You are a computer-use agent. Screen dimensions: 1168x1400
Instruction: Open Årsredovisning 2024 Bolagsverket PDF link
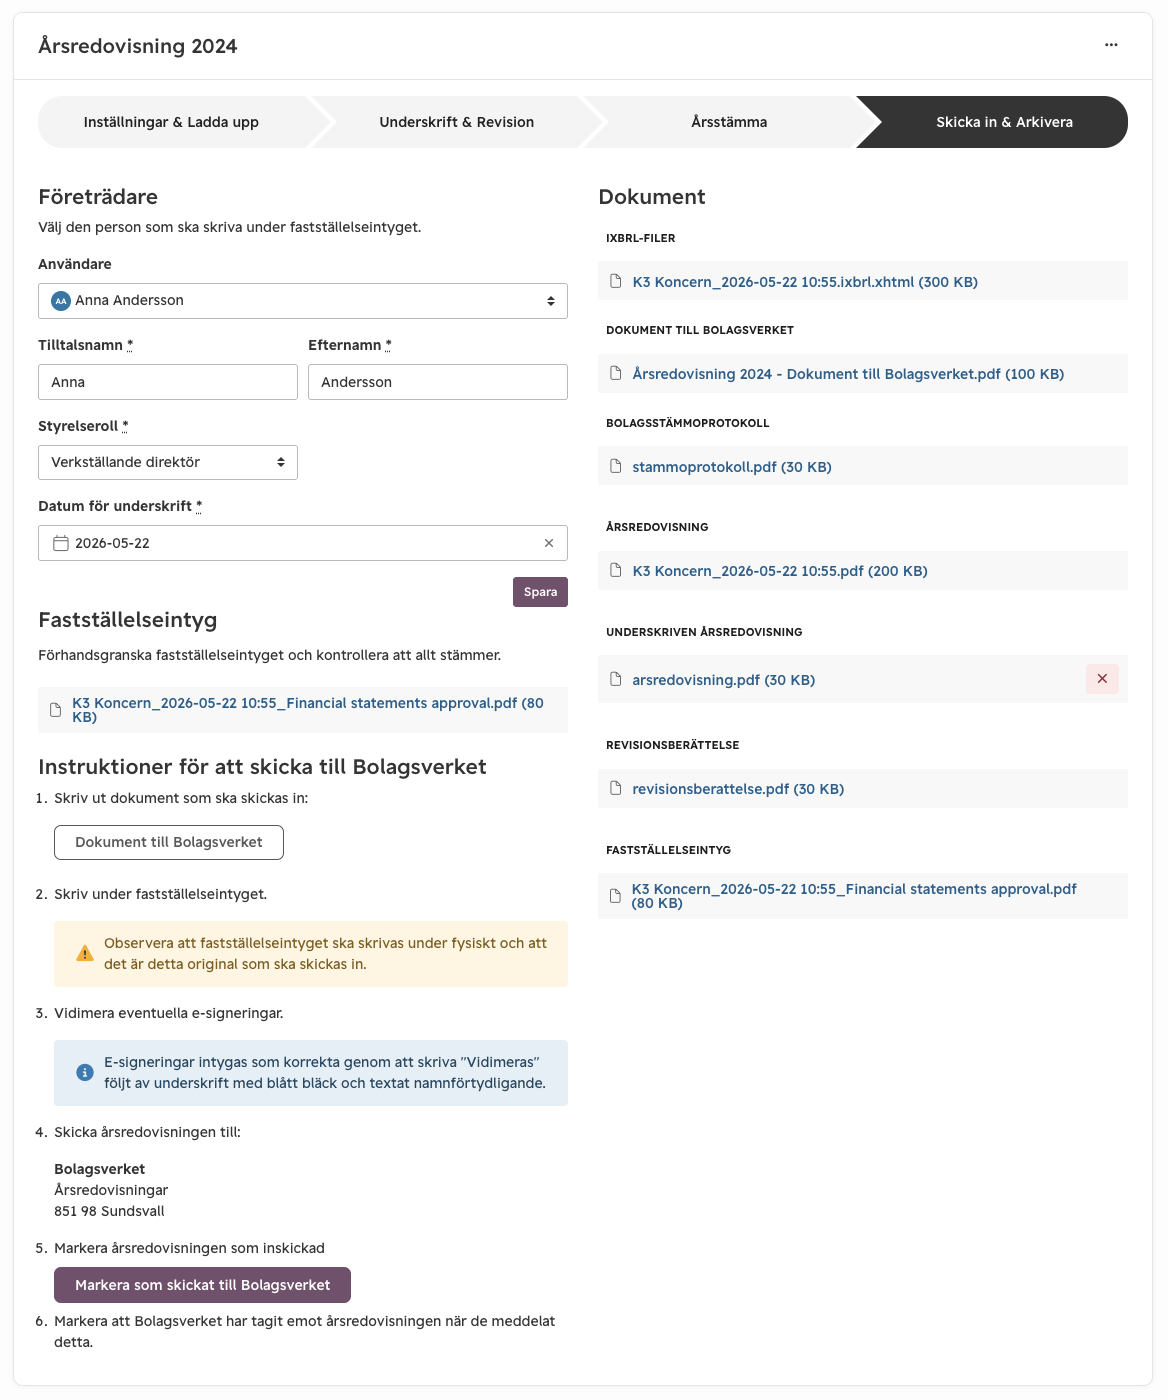[x=848, y=374]
